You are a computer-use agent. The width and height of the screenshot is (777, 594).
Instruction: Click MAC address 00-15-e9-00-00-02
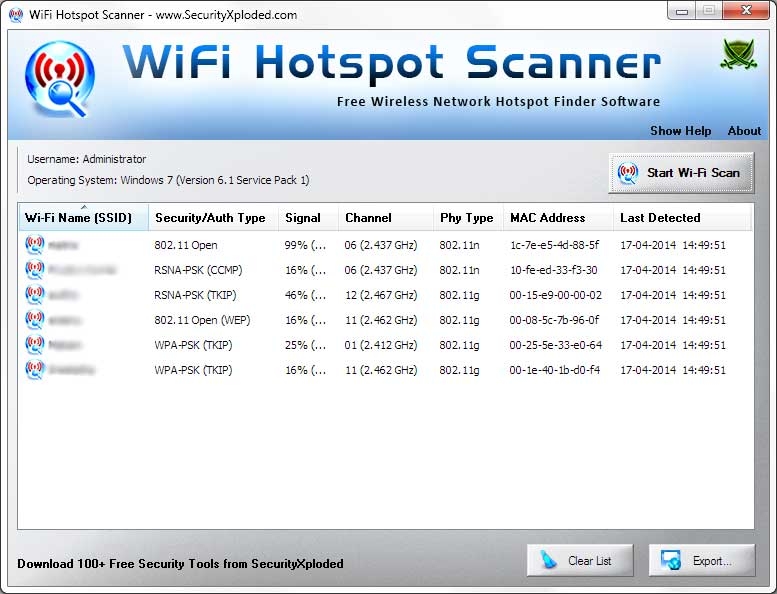pos(555,295)
